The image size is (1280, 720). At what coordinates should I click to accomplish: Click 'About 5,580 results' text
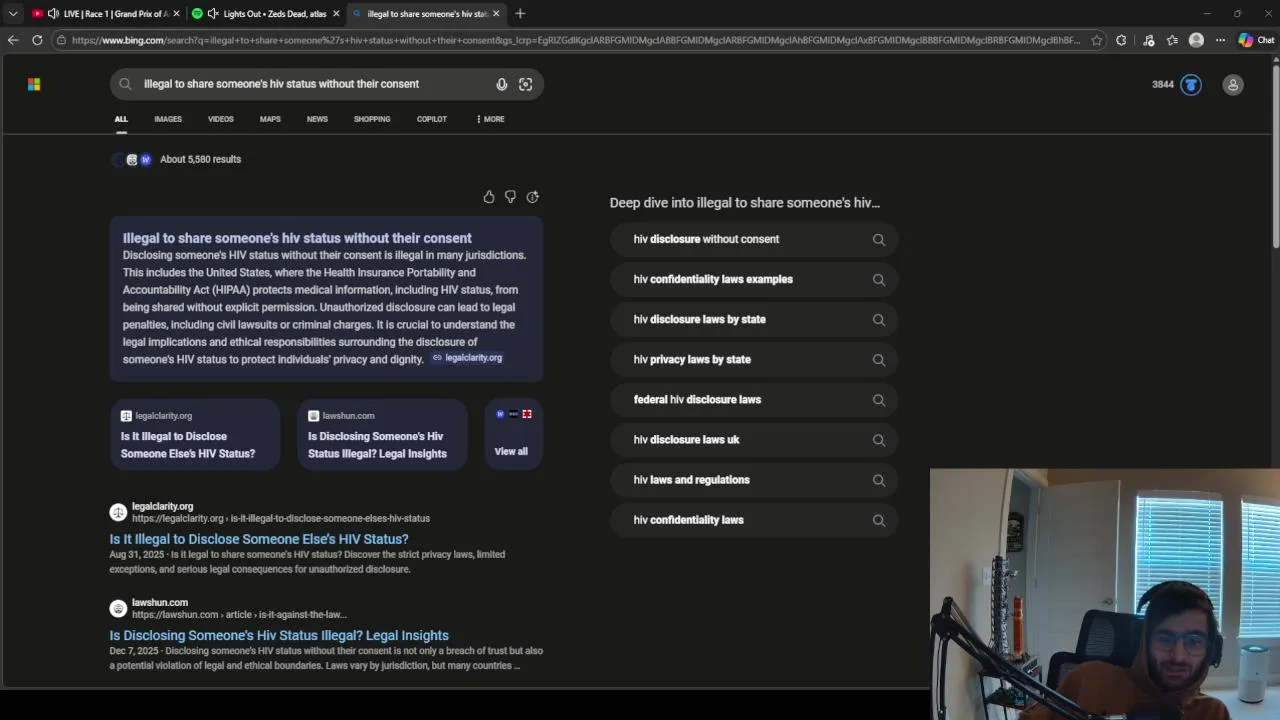point(200,159)
